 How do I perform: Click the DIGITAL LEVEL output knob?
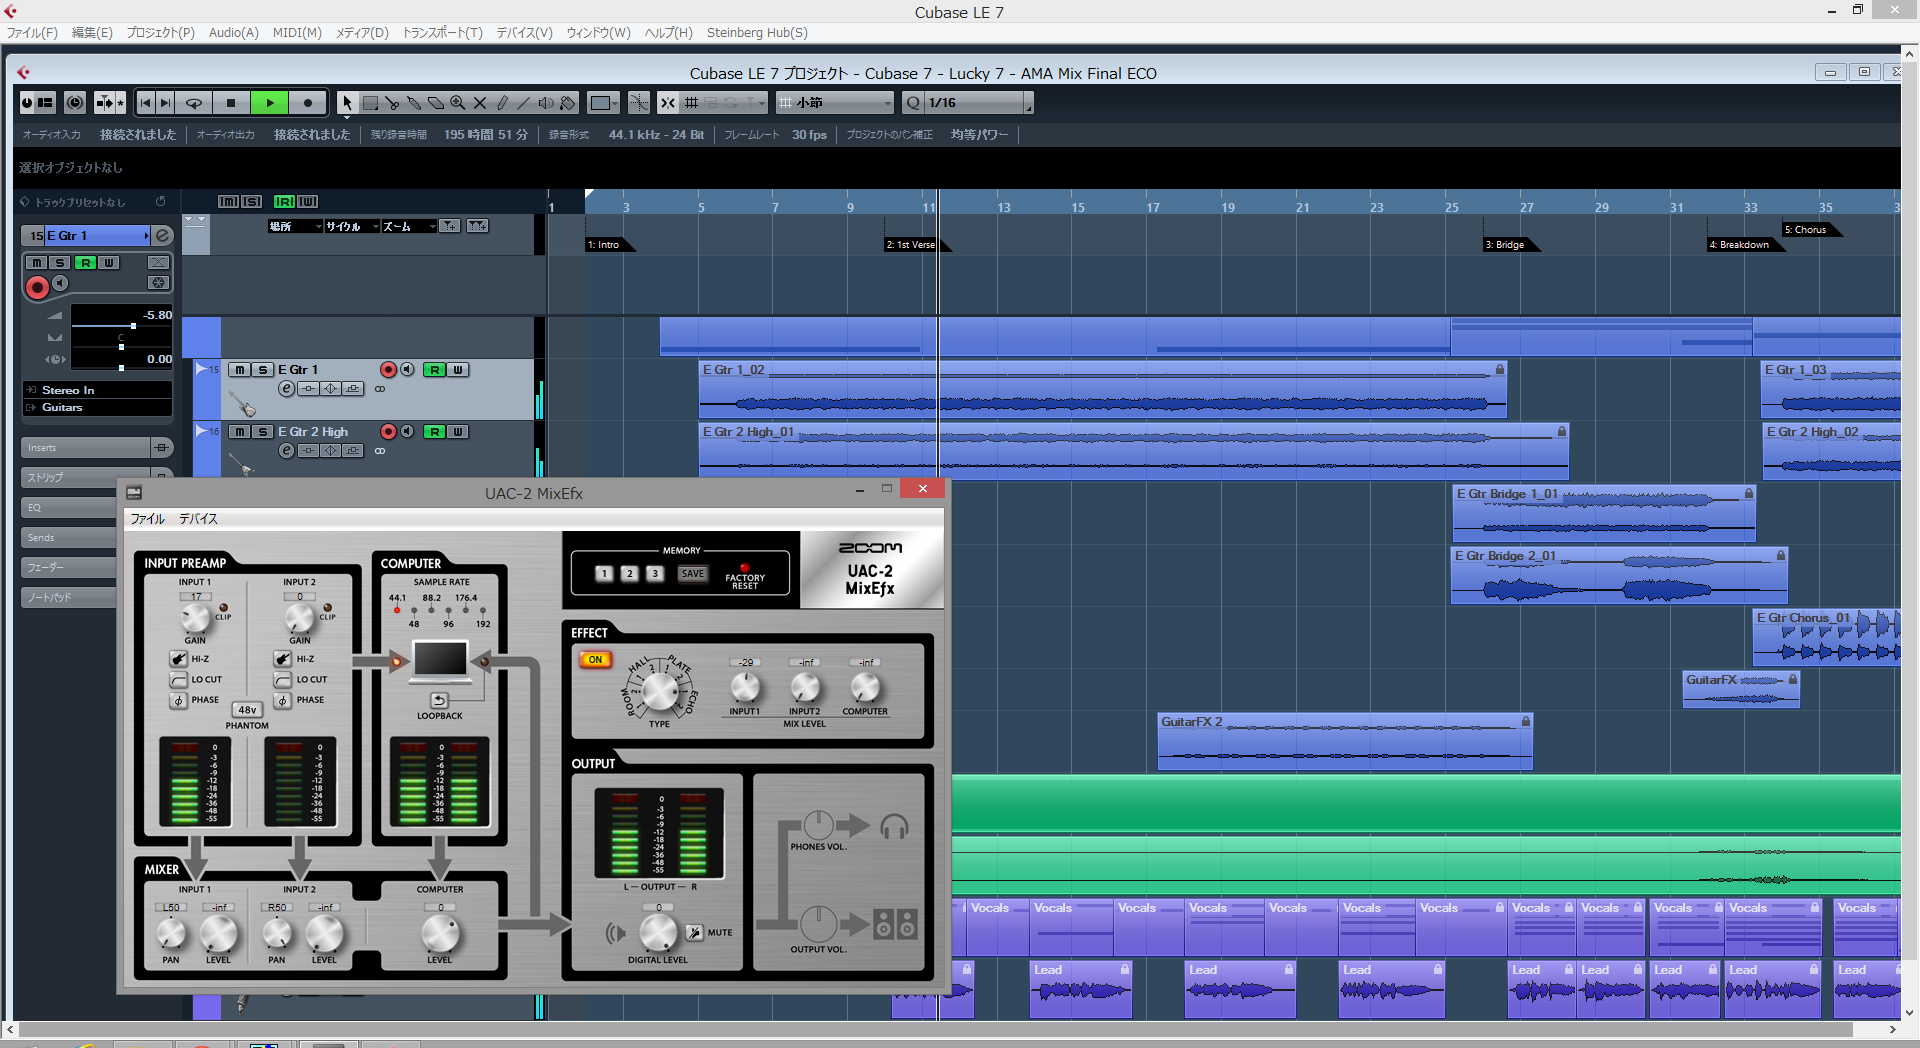click(x=658, y=933)
